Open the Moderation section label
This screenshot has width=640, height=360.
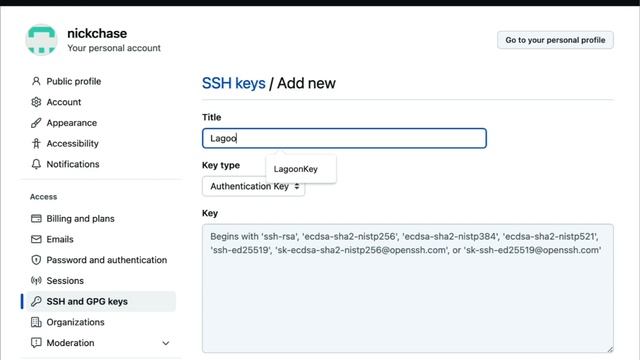(70, 343)
